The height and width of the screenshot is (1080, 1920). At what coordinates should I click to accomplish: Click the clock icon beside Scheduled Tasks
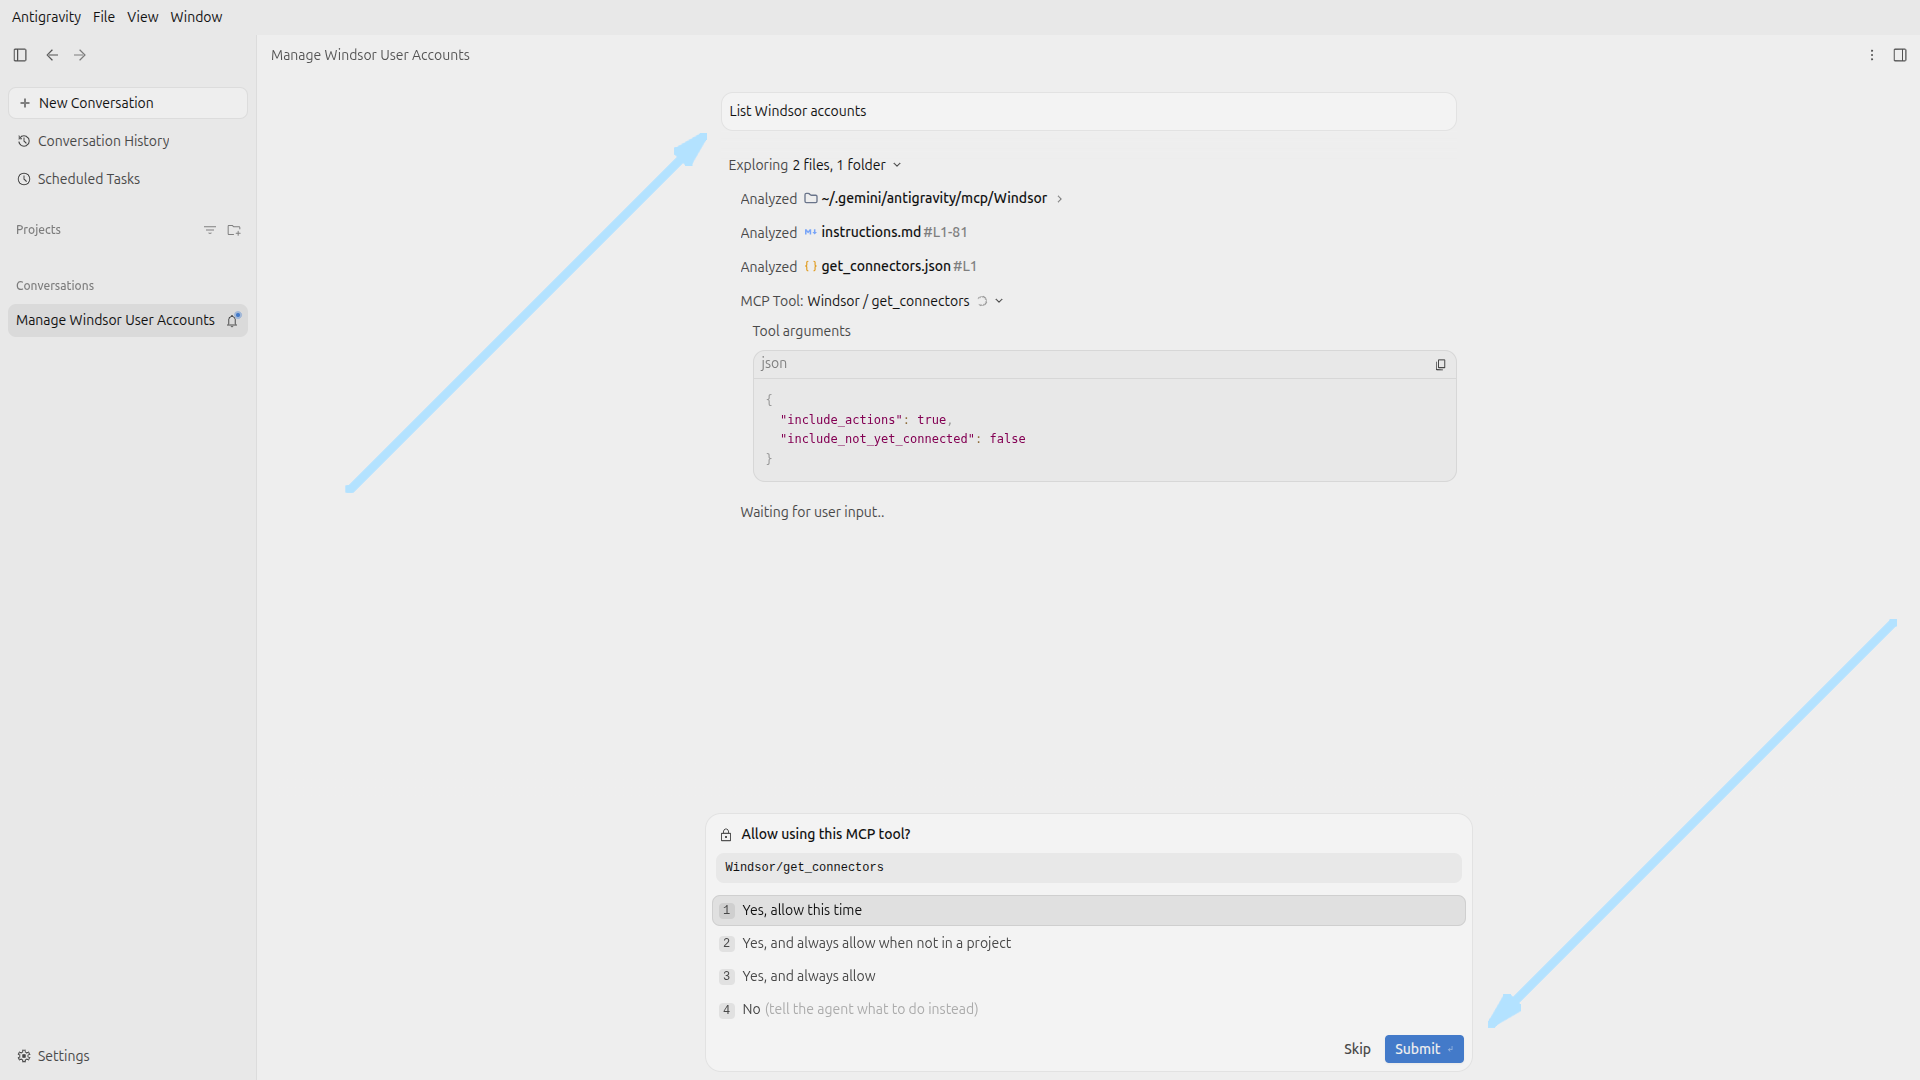point(24,179)
